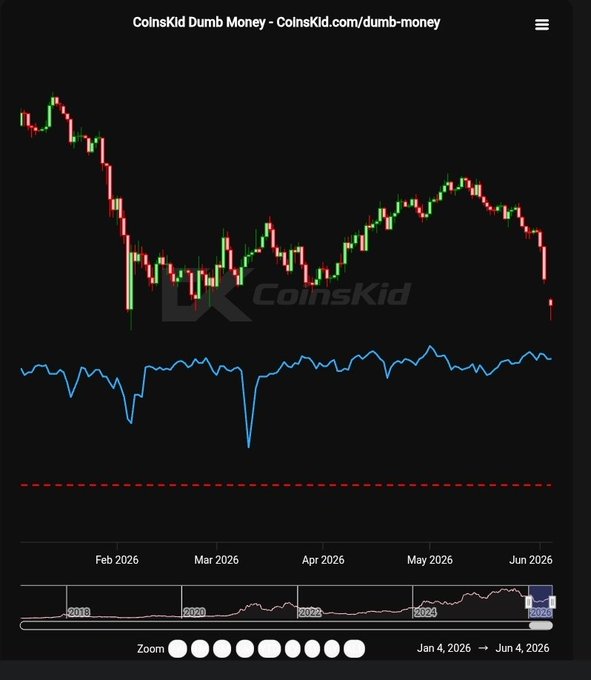Image resolution: width=591 pixels, height=680 pixels.
Task: Click the Mar 2026 axis label
Action: coord(216,560)
